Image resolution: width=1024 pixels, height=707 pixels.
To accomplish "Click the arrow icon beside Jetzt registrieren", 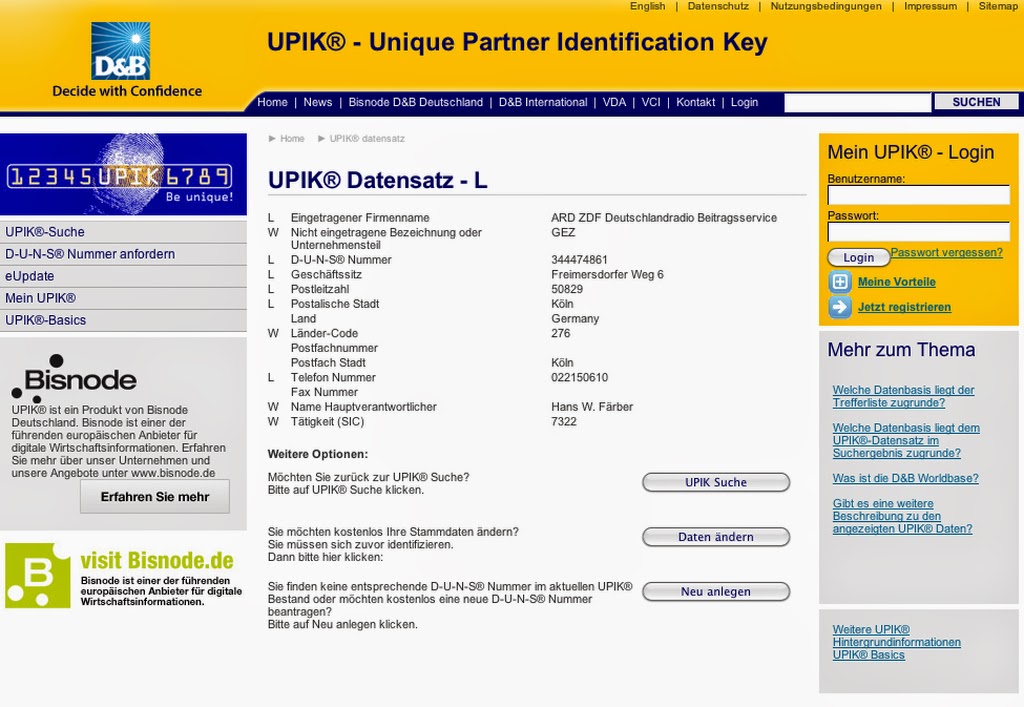I will [840, 307].
